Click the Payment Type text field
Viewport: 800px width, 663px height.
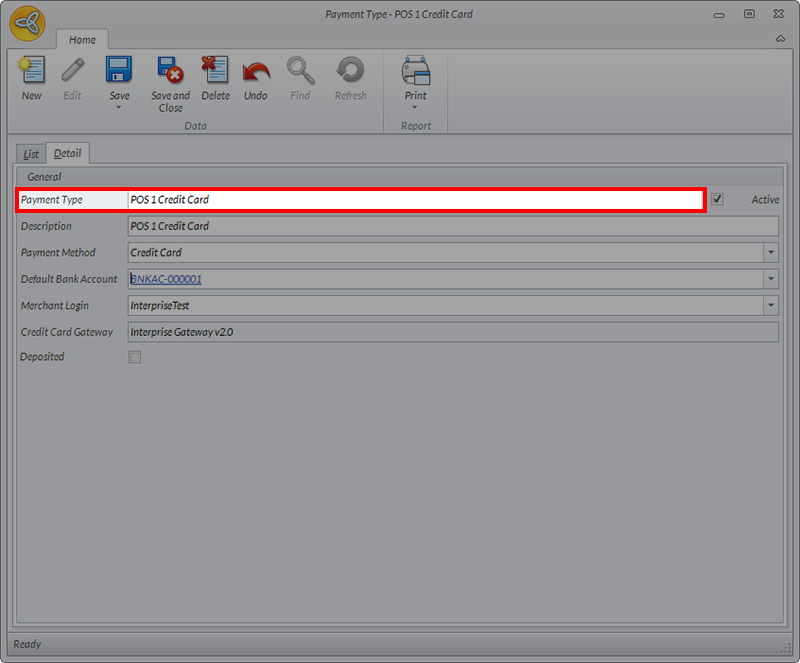[415, 200]
